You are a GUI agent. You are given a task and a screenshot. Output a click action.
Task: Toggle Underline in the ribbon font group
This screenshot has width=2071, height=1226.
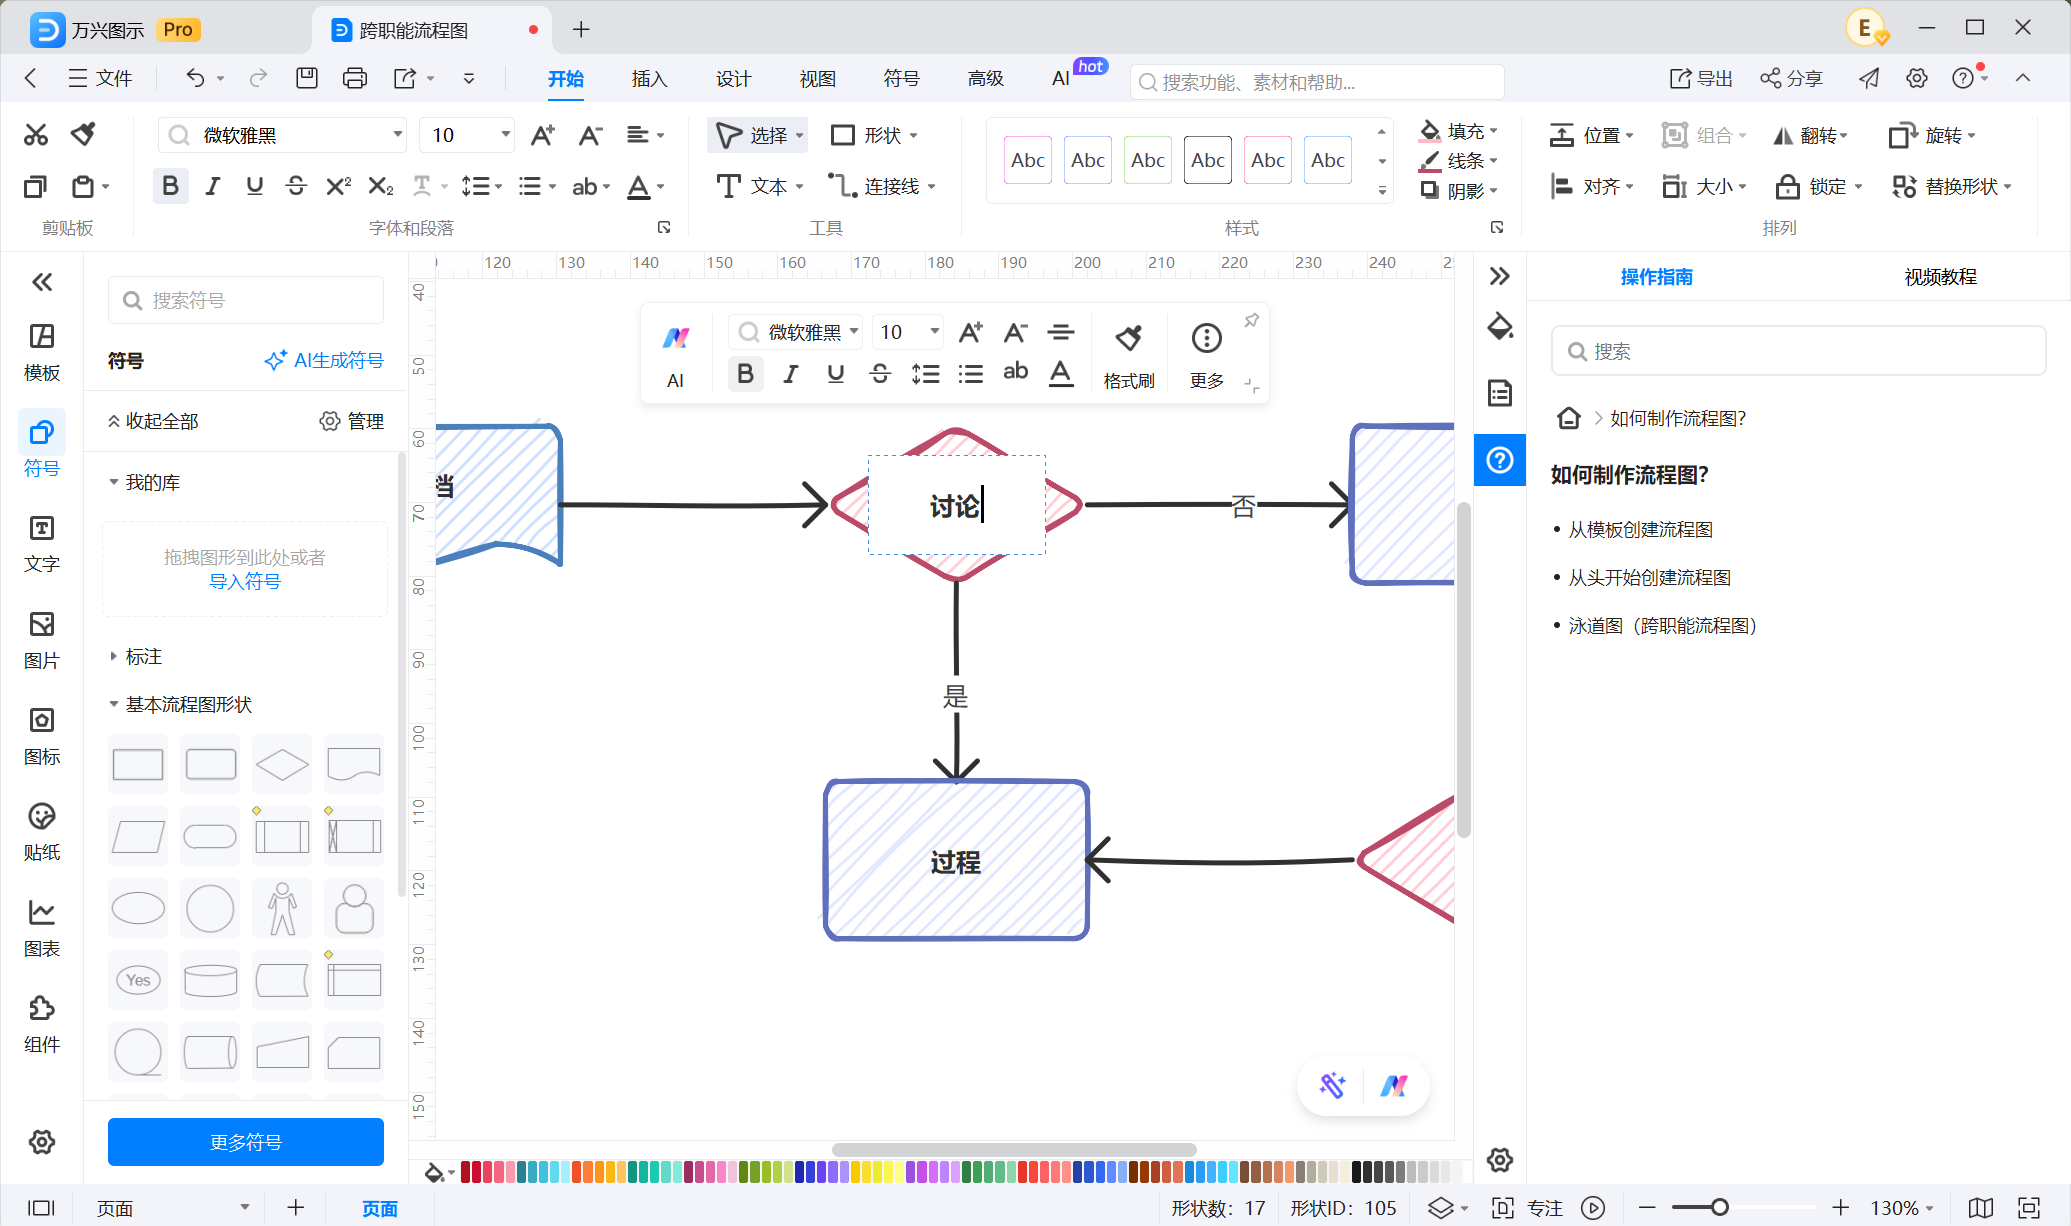(x=254, y=186)
